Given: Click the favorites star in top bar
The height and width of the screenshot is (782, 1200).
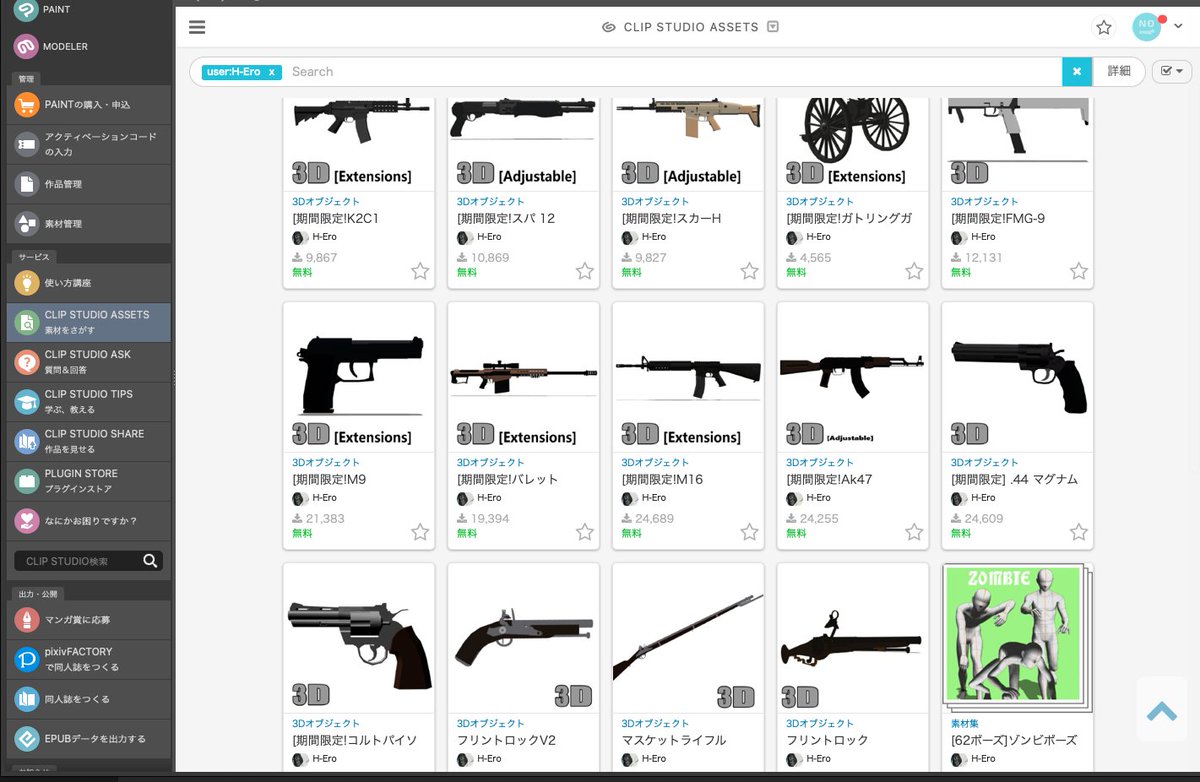Looking at the screenshot, I should tap(1104, 27).
